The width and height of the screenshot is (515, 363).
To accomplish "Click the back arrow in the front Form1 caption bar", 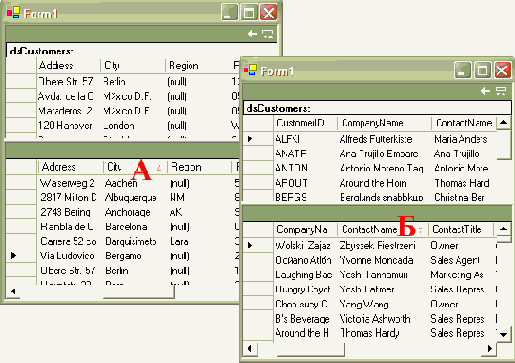I will coord(485,91).
